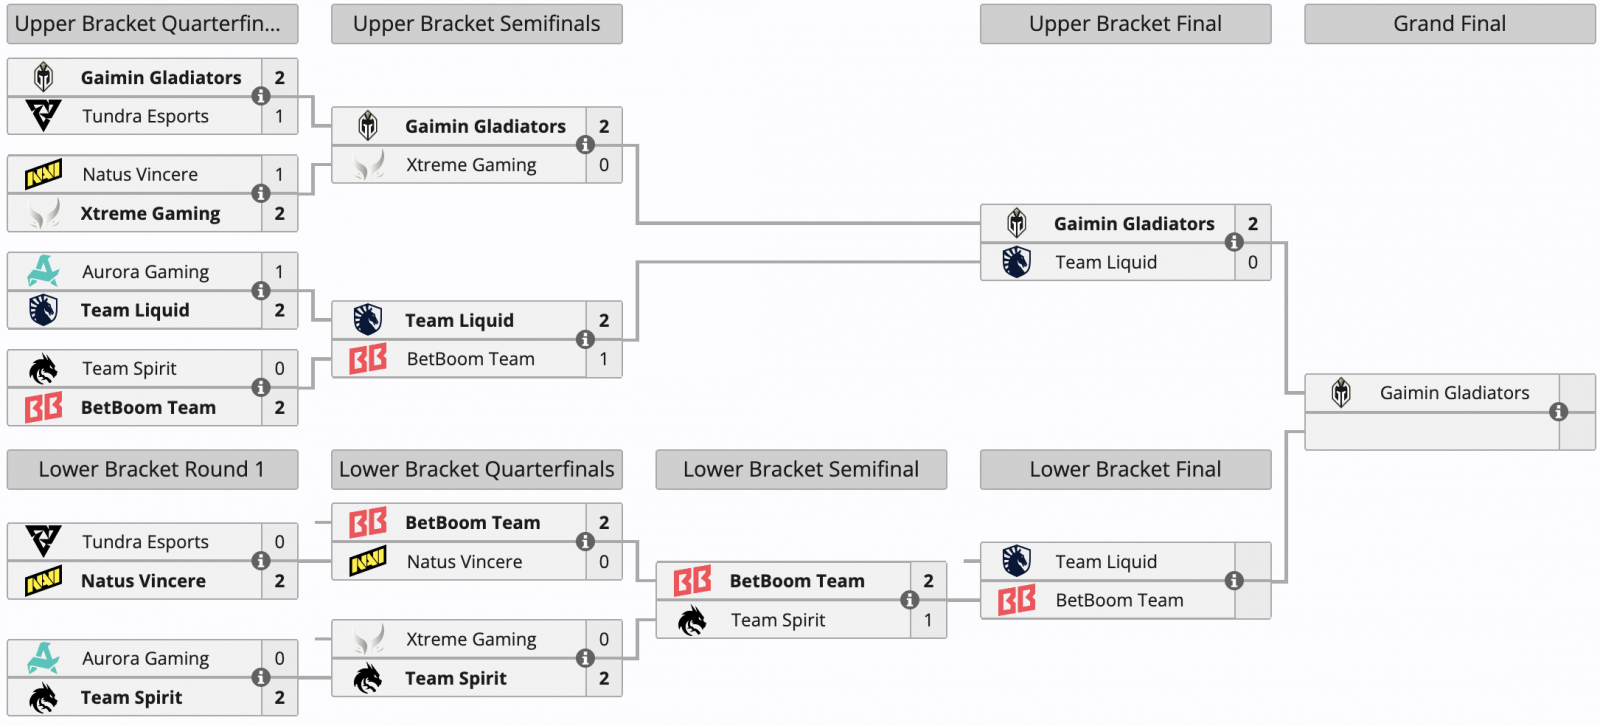Select the Upper Bracket Semifinals header
The width and height of the screenshot is (1600, 726).
[477, 24]
